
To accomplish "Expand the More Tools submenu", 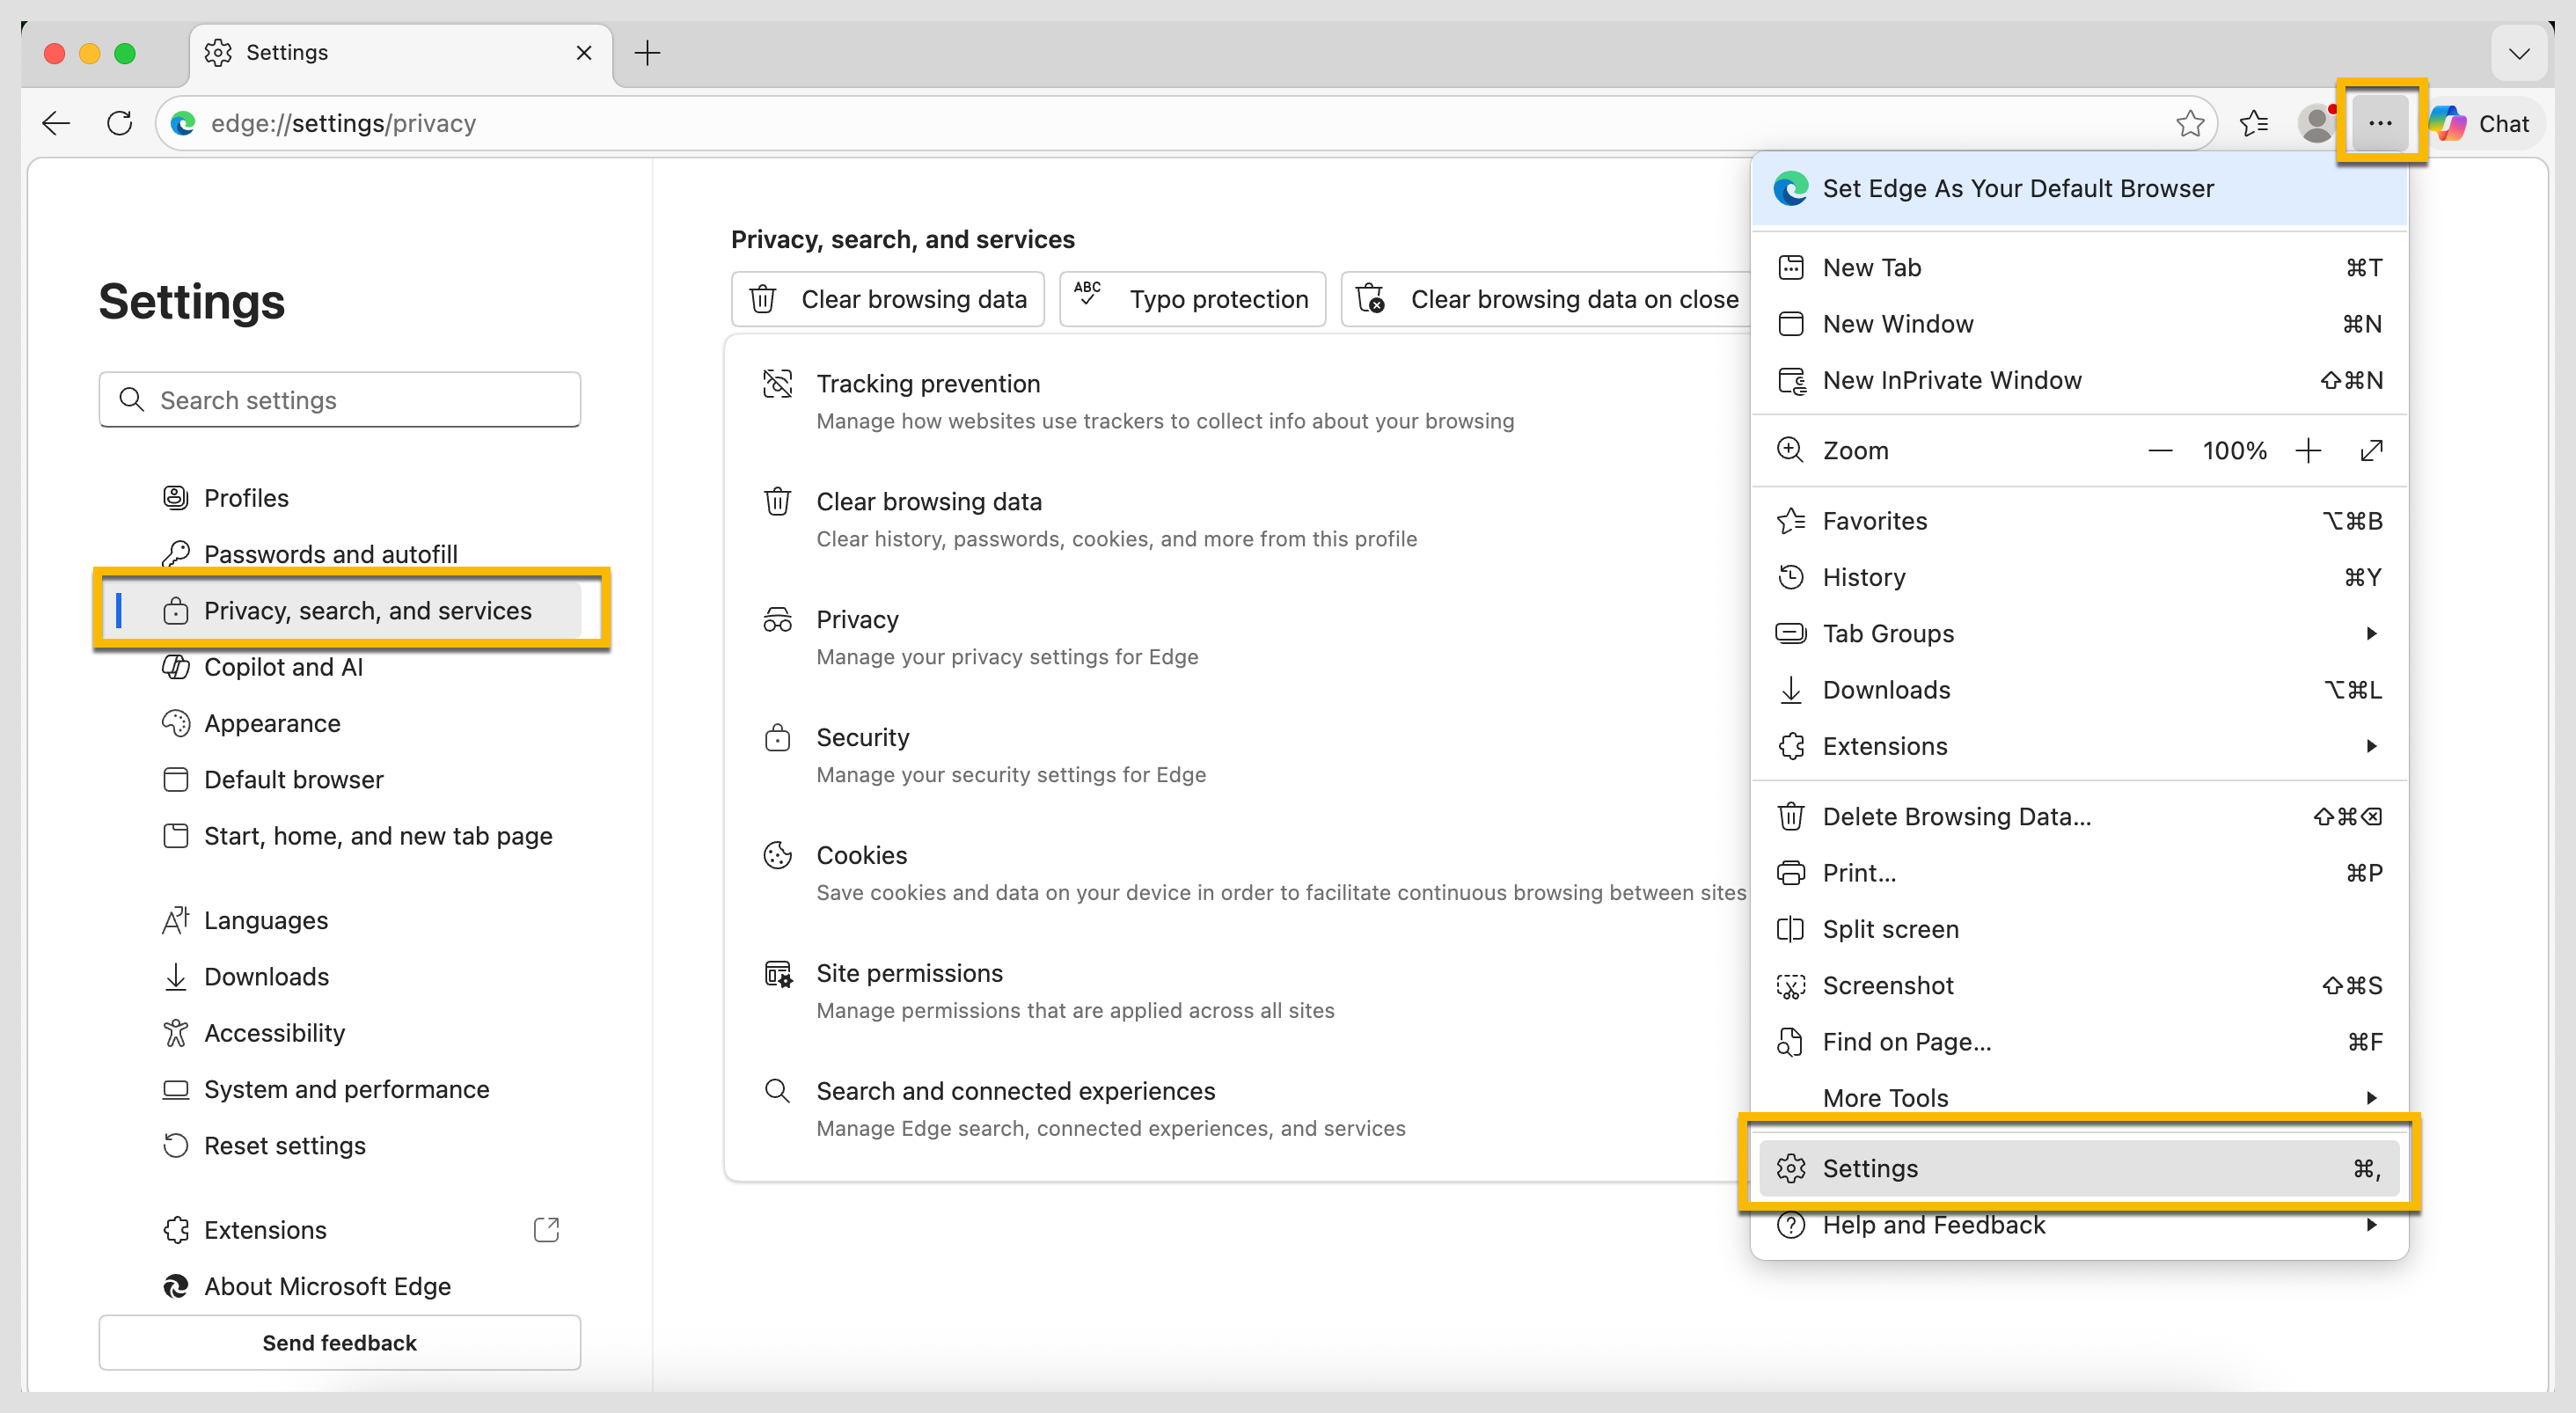I will [x=2079, y=1098].
